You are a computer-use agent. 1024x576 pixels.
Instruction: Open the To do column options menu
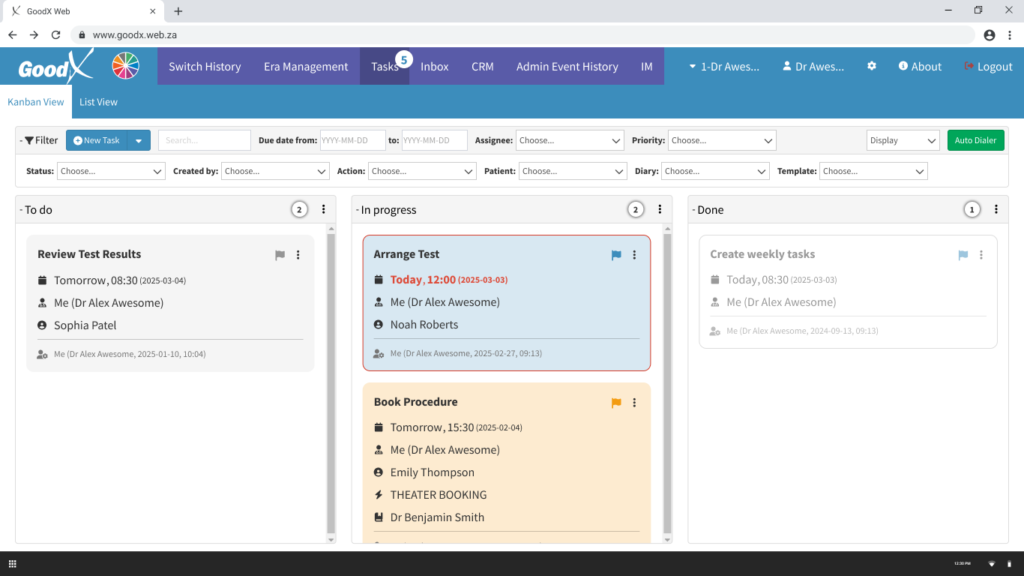click(323, 209)
